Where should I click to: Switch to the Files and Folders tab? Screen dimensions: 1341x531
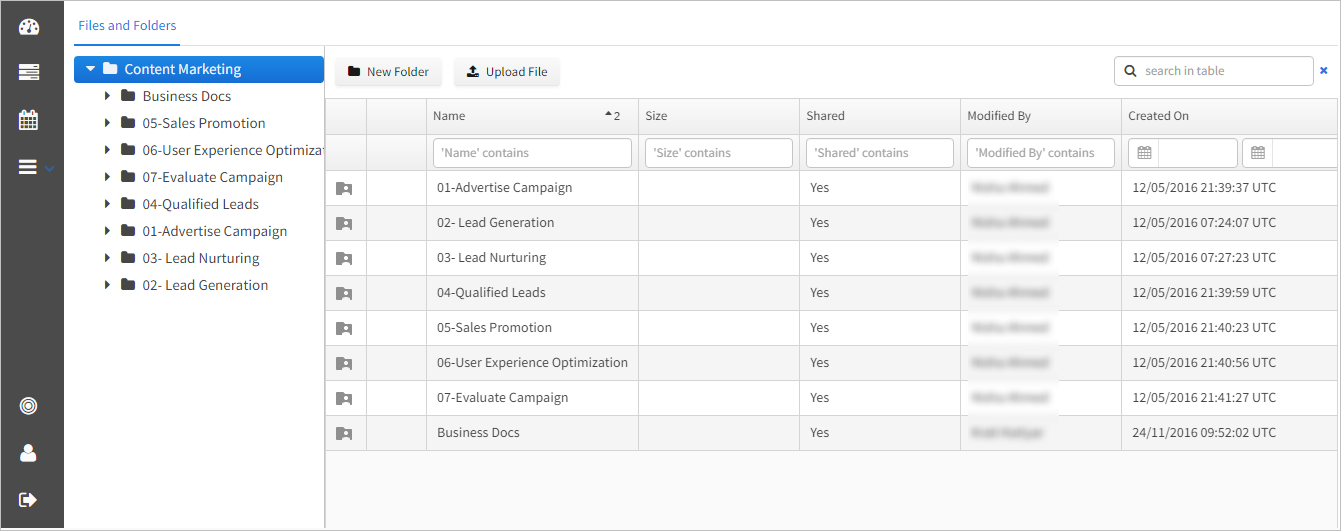click(x=127, y=25)
